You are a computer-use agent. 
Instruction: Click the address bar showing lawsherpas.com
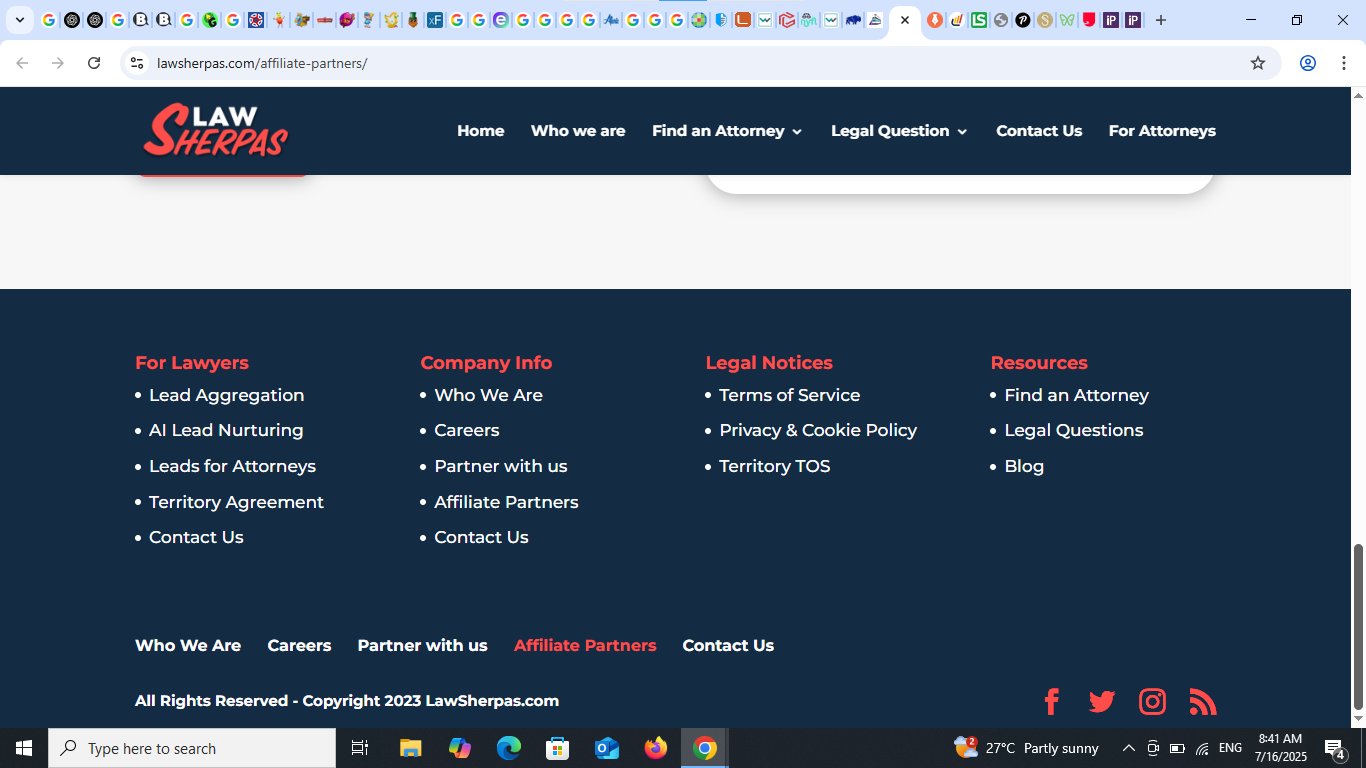point(700,63)
